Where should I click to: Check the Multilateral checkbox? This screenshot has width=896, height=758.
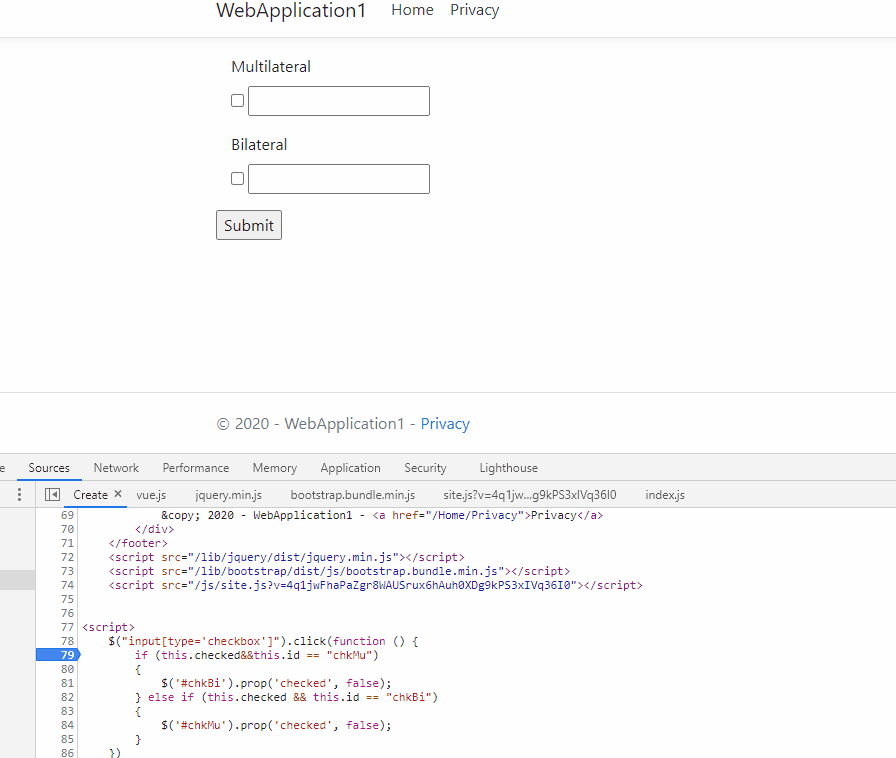click(238, 101)
